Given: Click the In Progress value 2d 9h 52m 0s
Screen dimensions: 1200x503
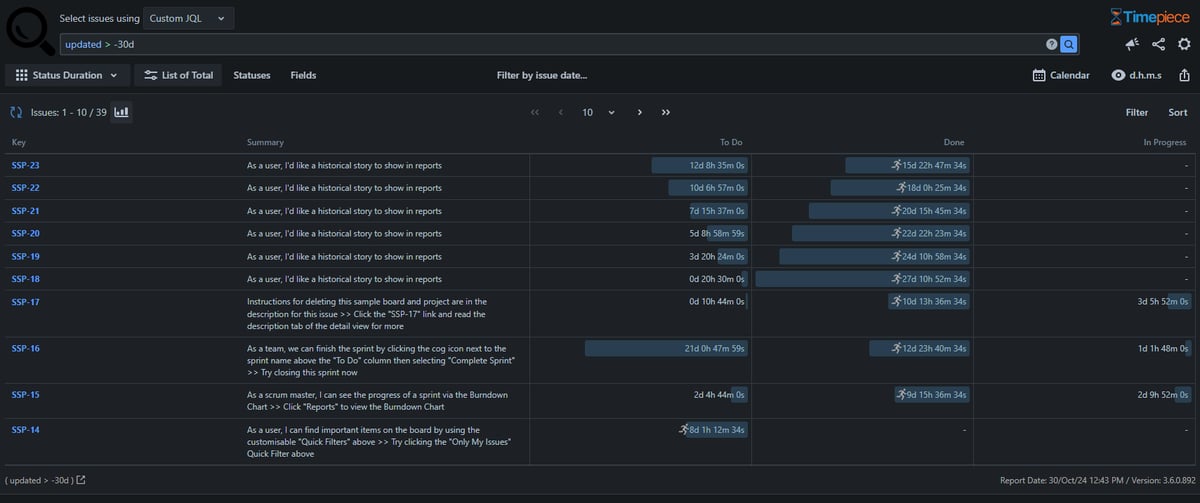Looking at the screenshot, I should pos(1163,395).
